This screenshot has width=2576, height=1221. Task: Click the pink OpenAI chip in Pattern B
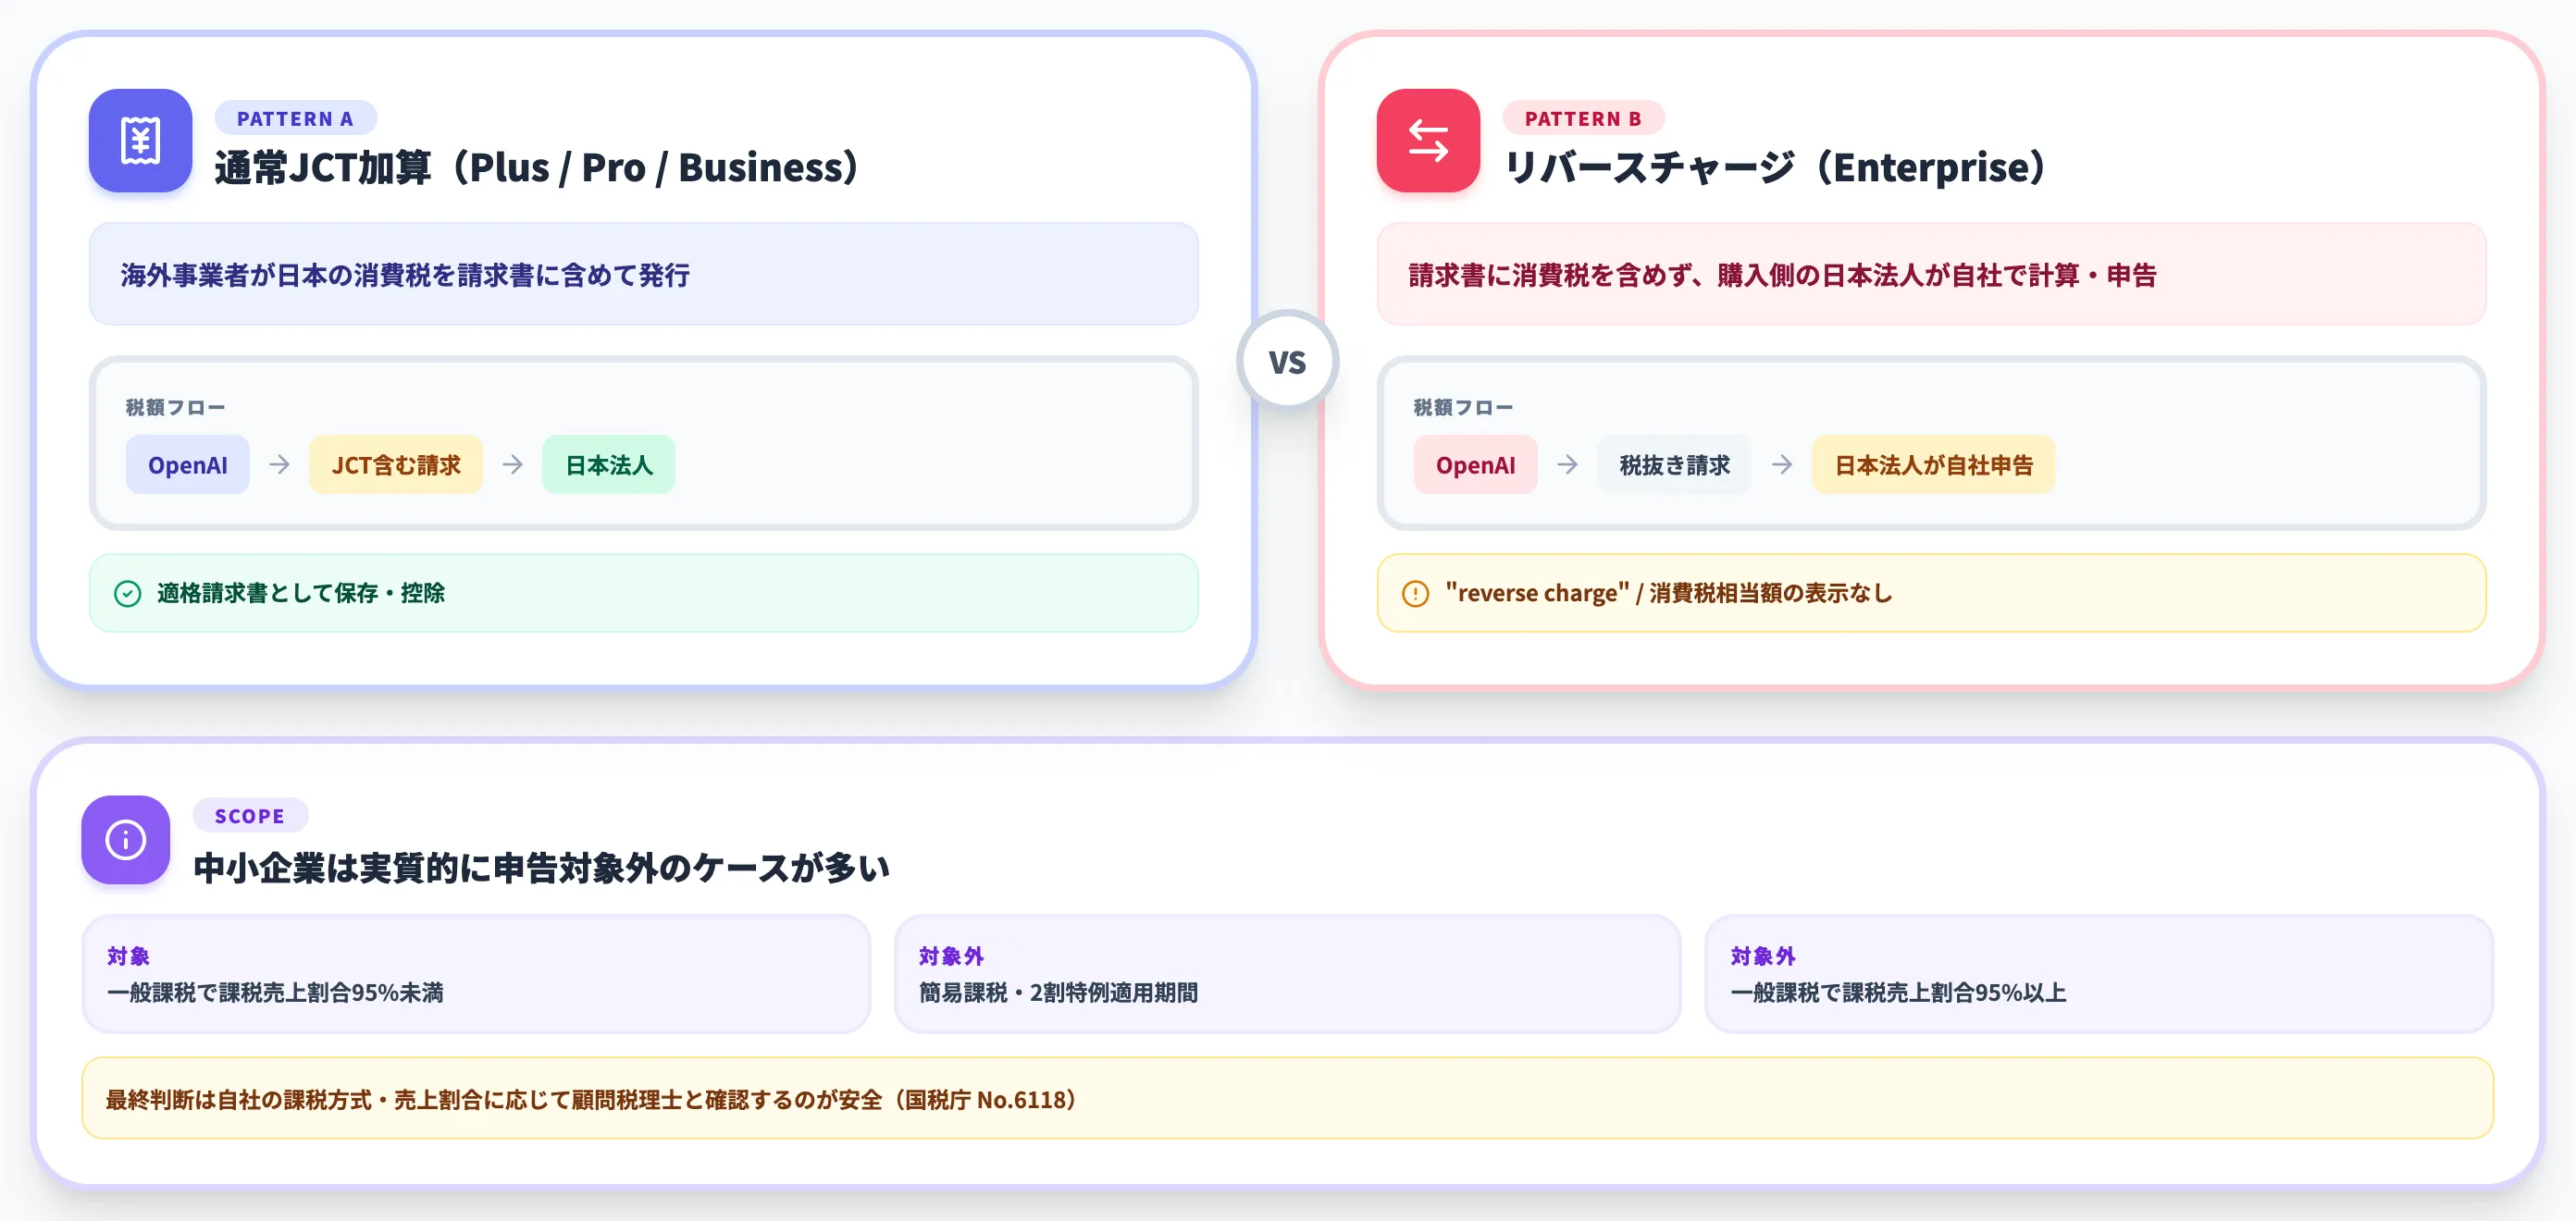click(x=1475, y=465)
